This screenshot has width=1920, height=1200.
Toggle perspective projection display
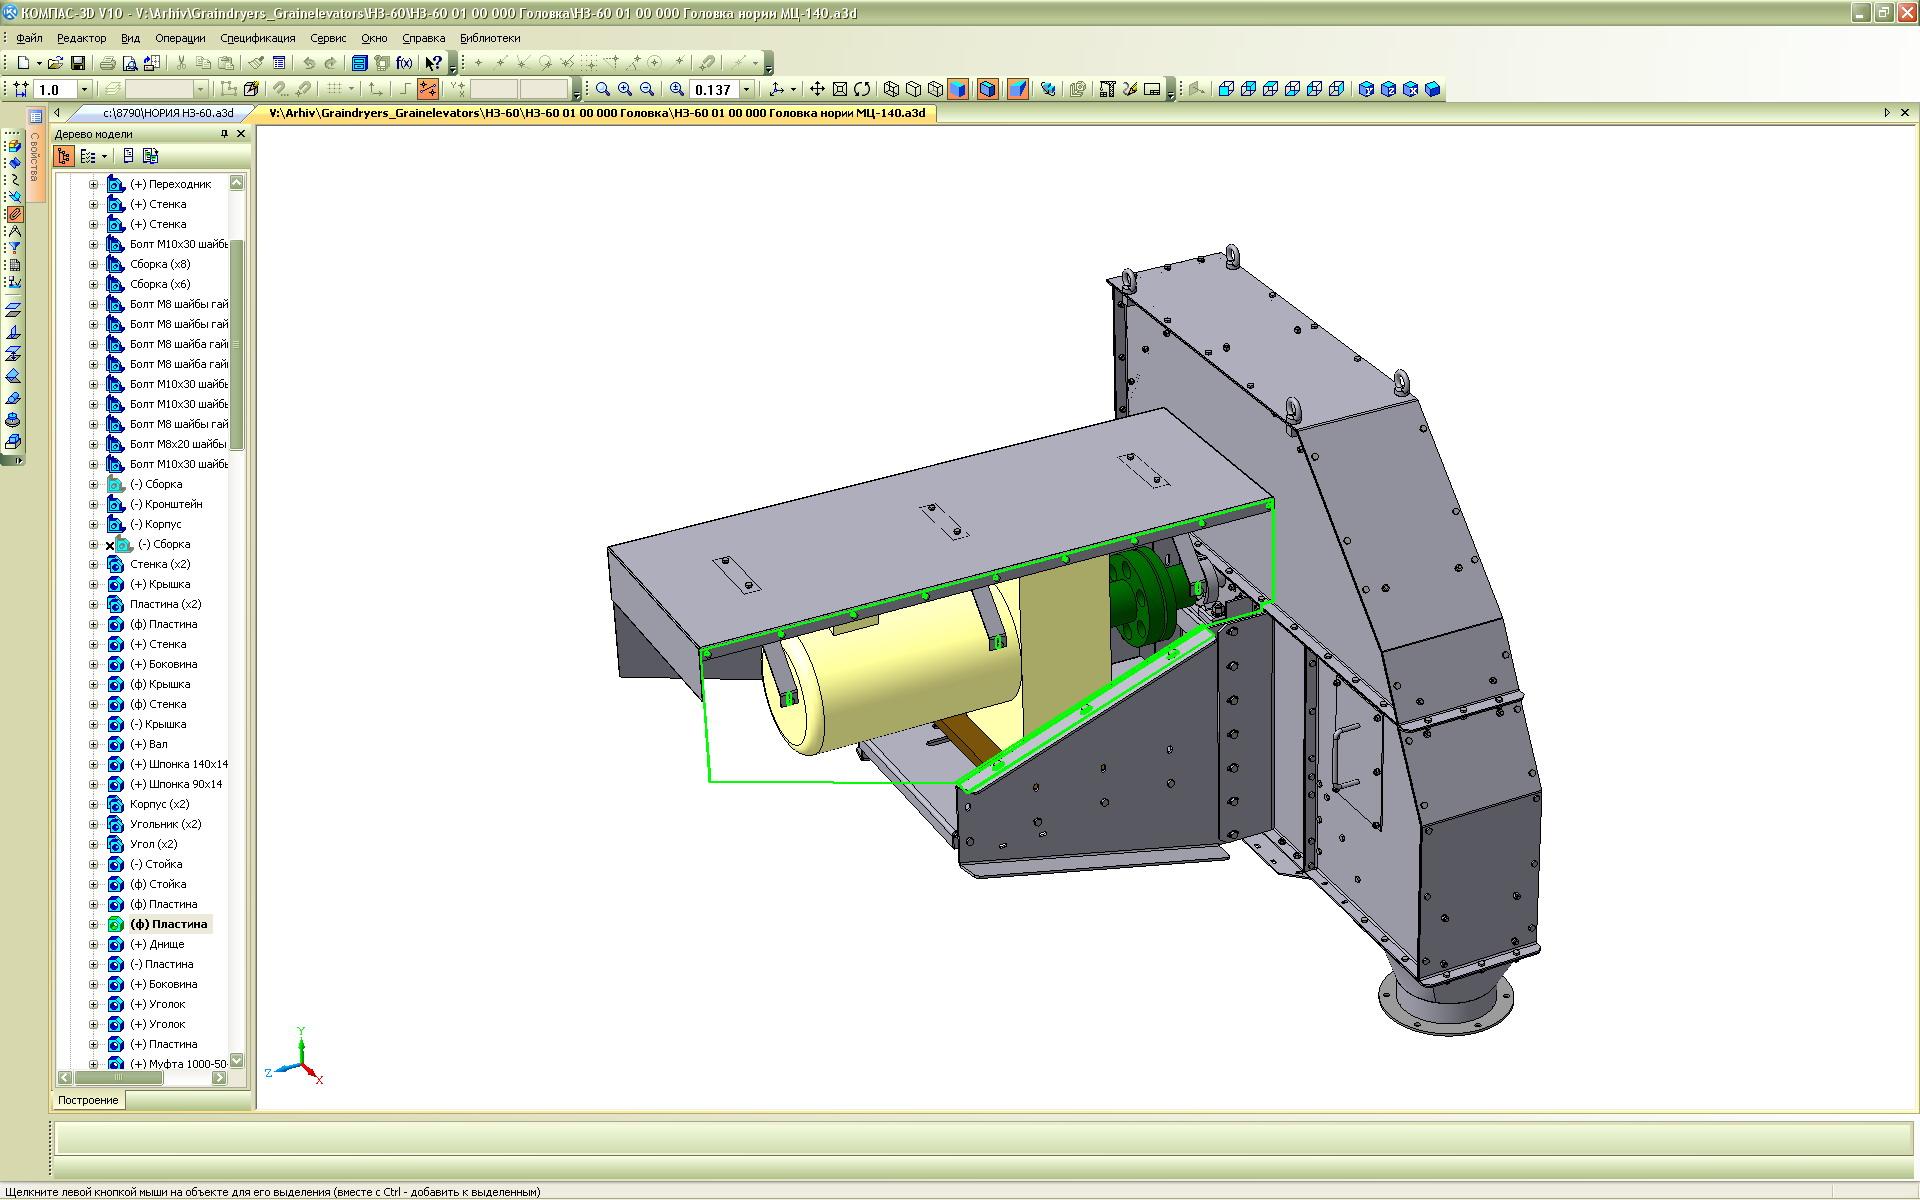click(x=1017, y=89)
